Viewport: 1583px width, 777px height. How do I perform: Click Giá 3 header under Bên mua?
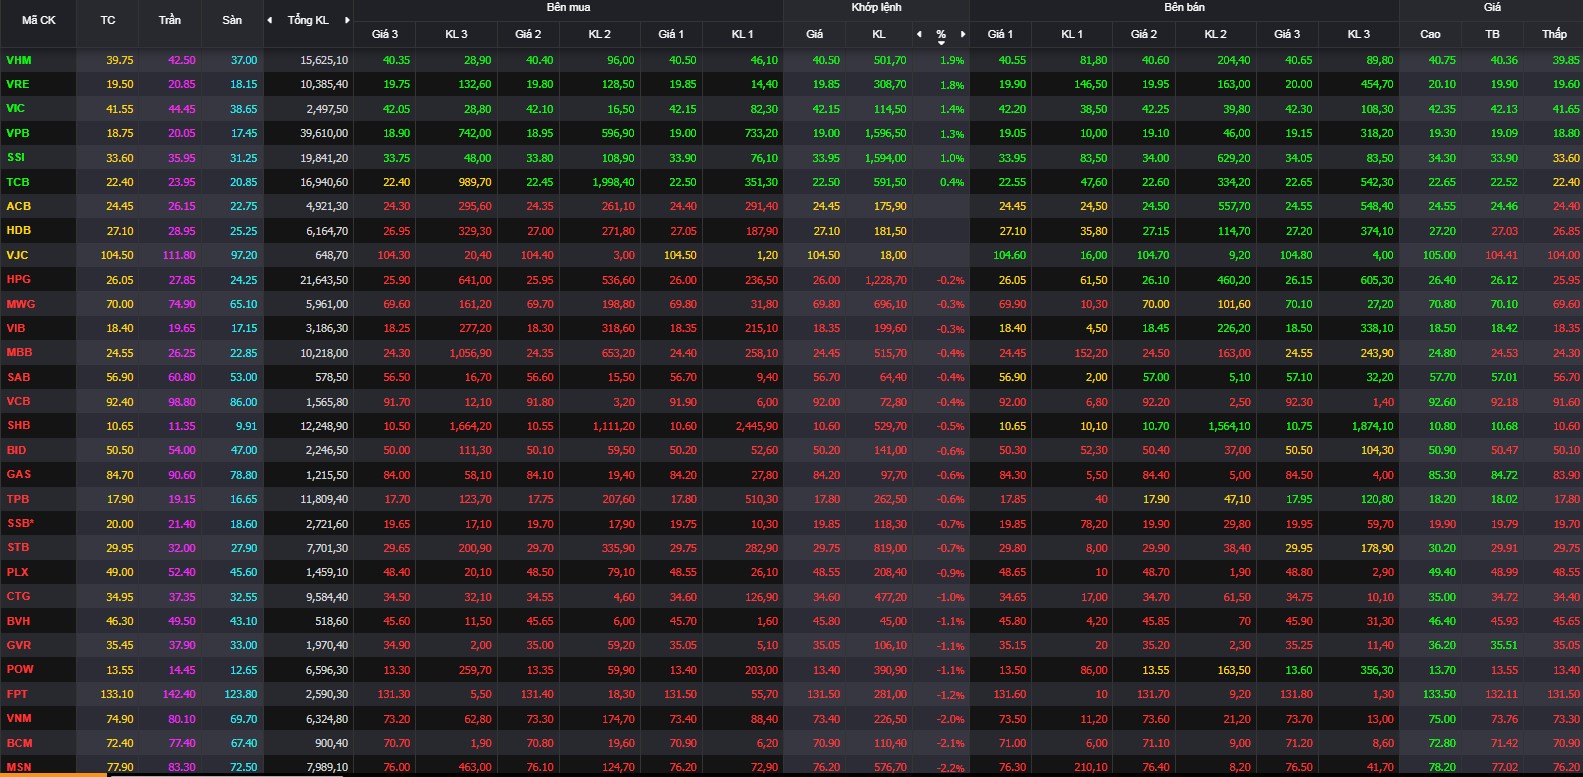tap(385, 34)
